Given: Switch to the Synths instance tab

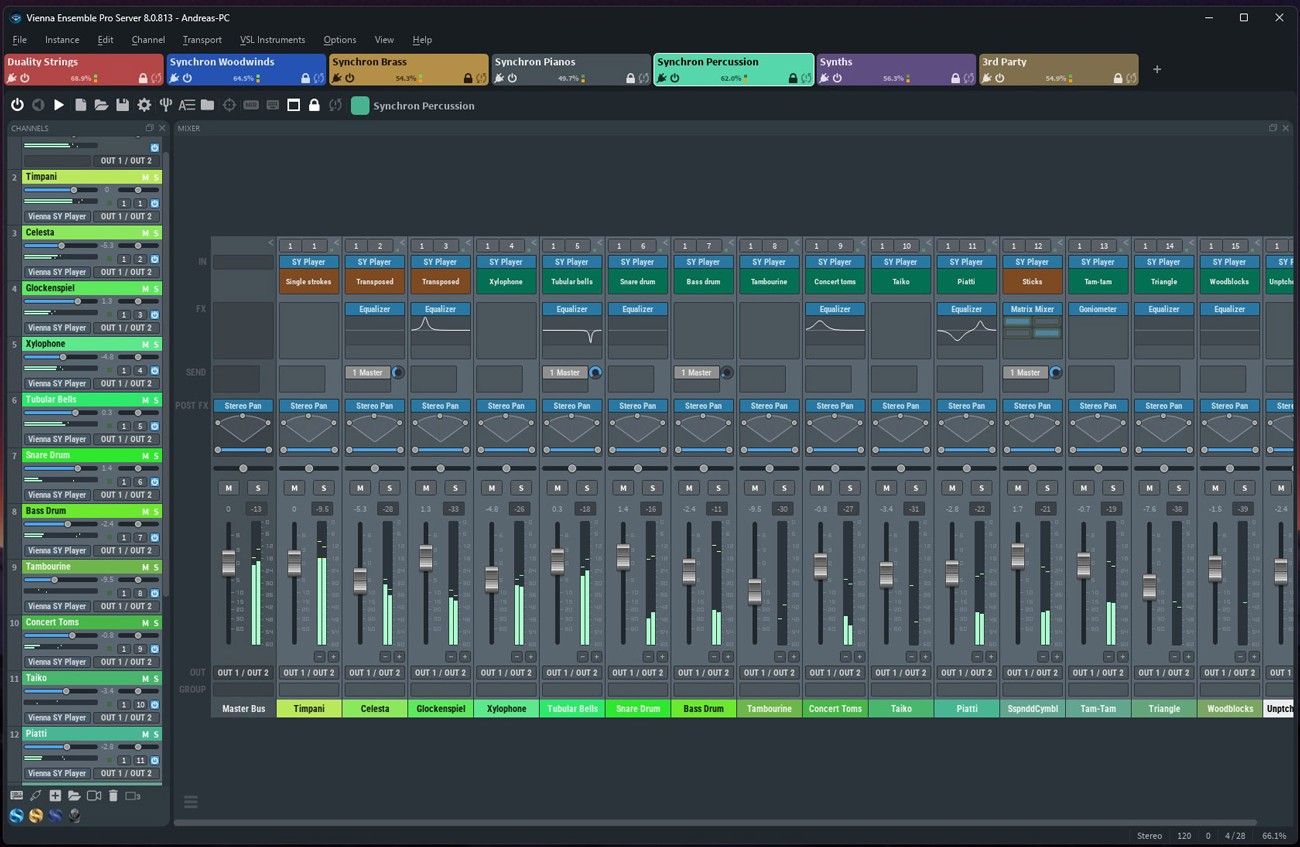Looking at the screenshot, I should click(895, 69).
